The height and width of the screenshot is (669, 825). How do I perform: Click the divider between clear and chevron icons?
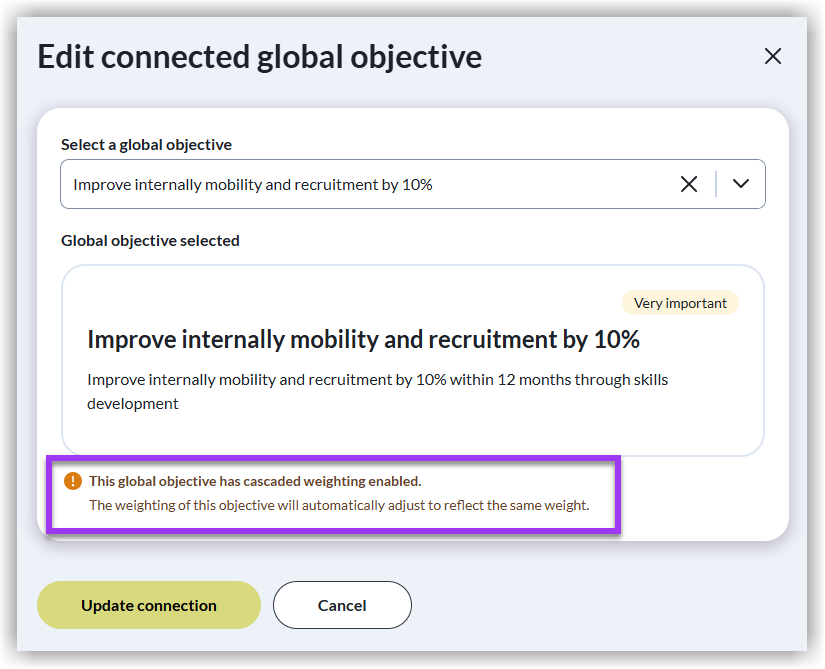(716, 184)
